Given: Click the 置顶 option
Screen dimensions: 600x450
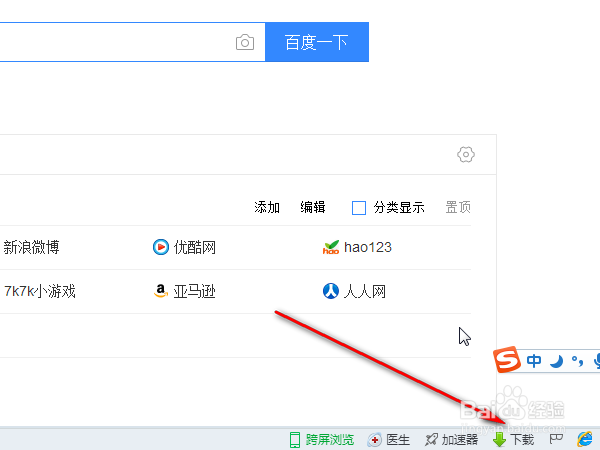Looking at the screenshot, I should tap(458, 207).
